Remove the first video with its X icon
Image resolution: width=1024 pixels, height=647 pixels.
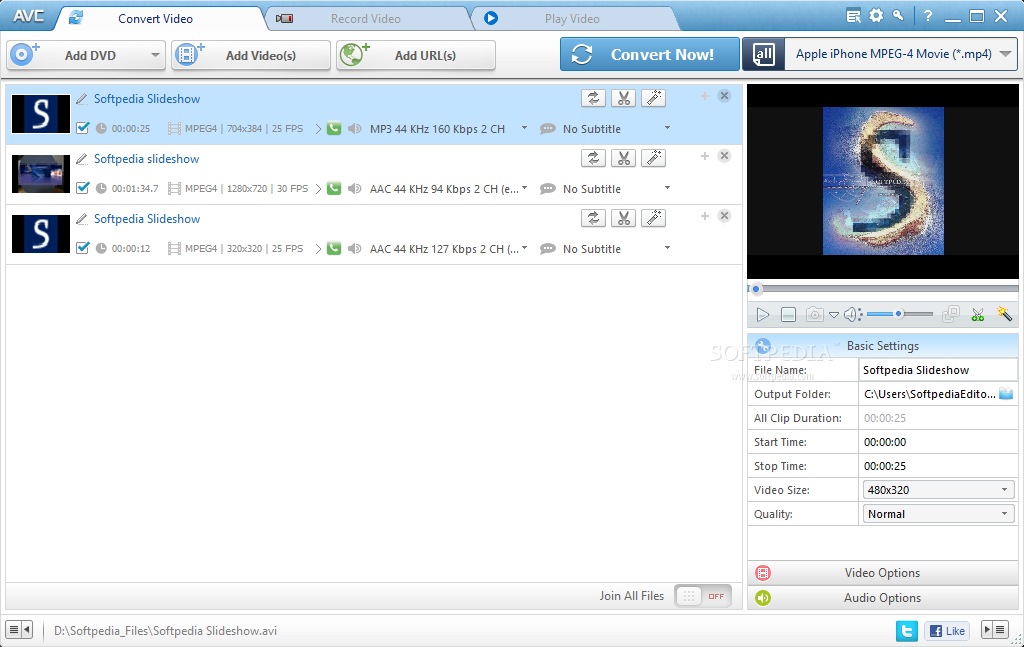(x=724, y=96)
